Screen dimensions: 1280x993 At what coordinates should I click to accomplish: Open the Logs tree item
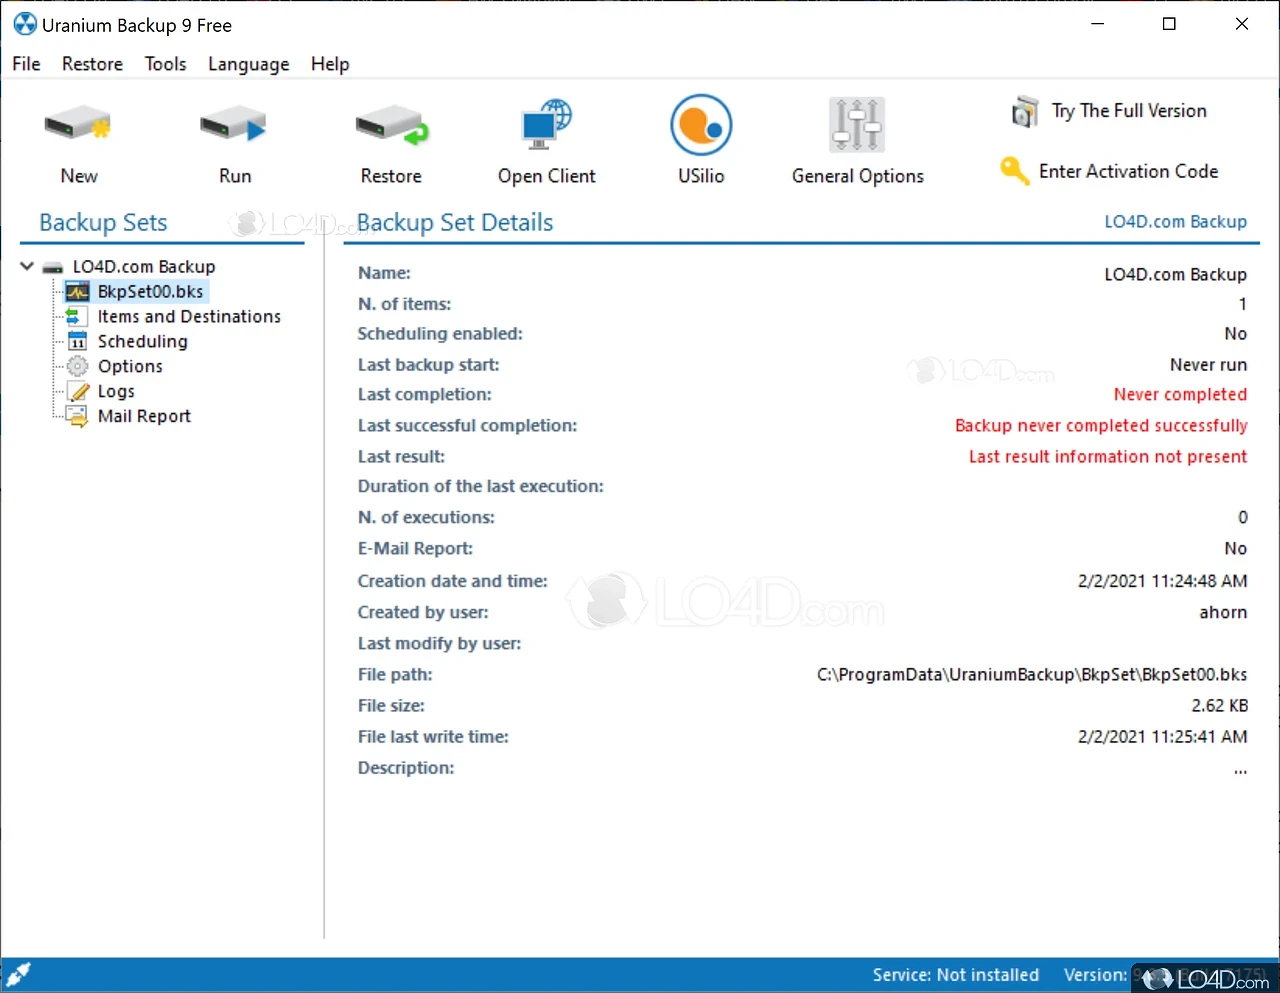[x=116, y=391]
